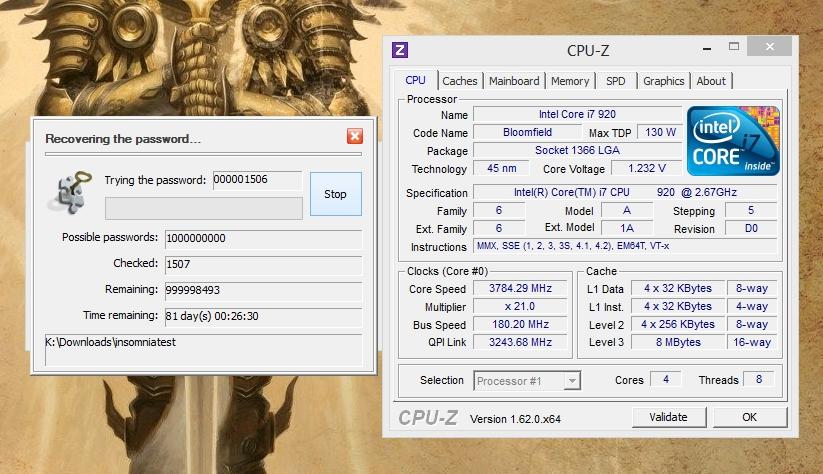Image resolution: width=823 pixels, height=474 pixels.
Task: Click the Intel Core i7 inside badge
Action: pos(733,141)
